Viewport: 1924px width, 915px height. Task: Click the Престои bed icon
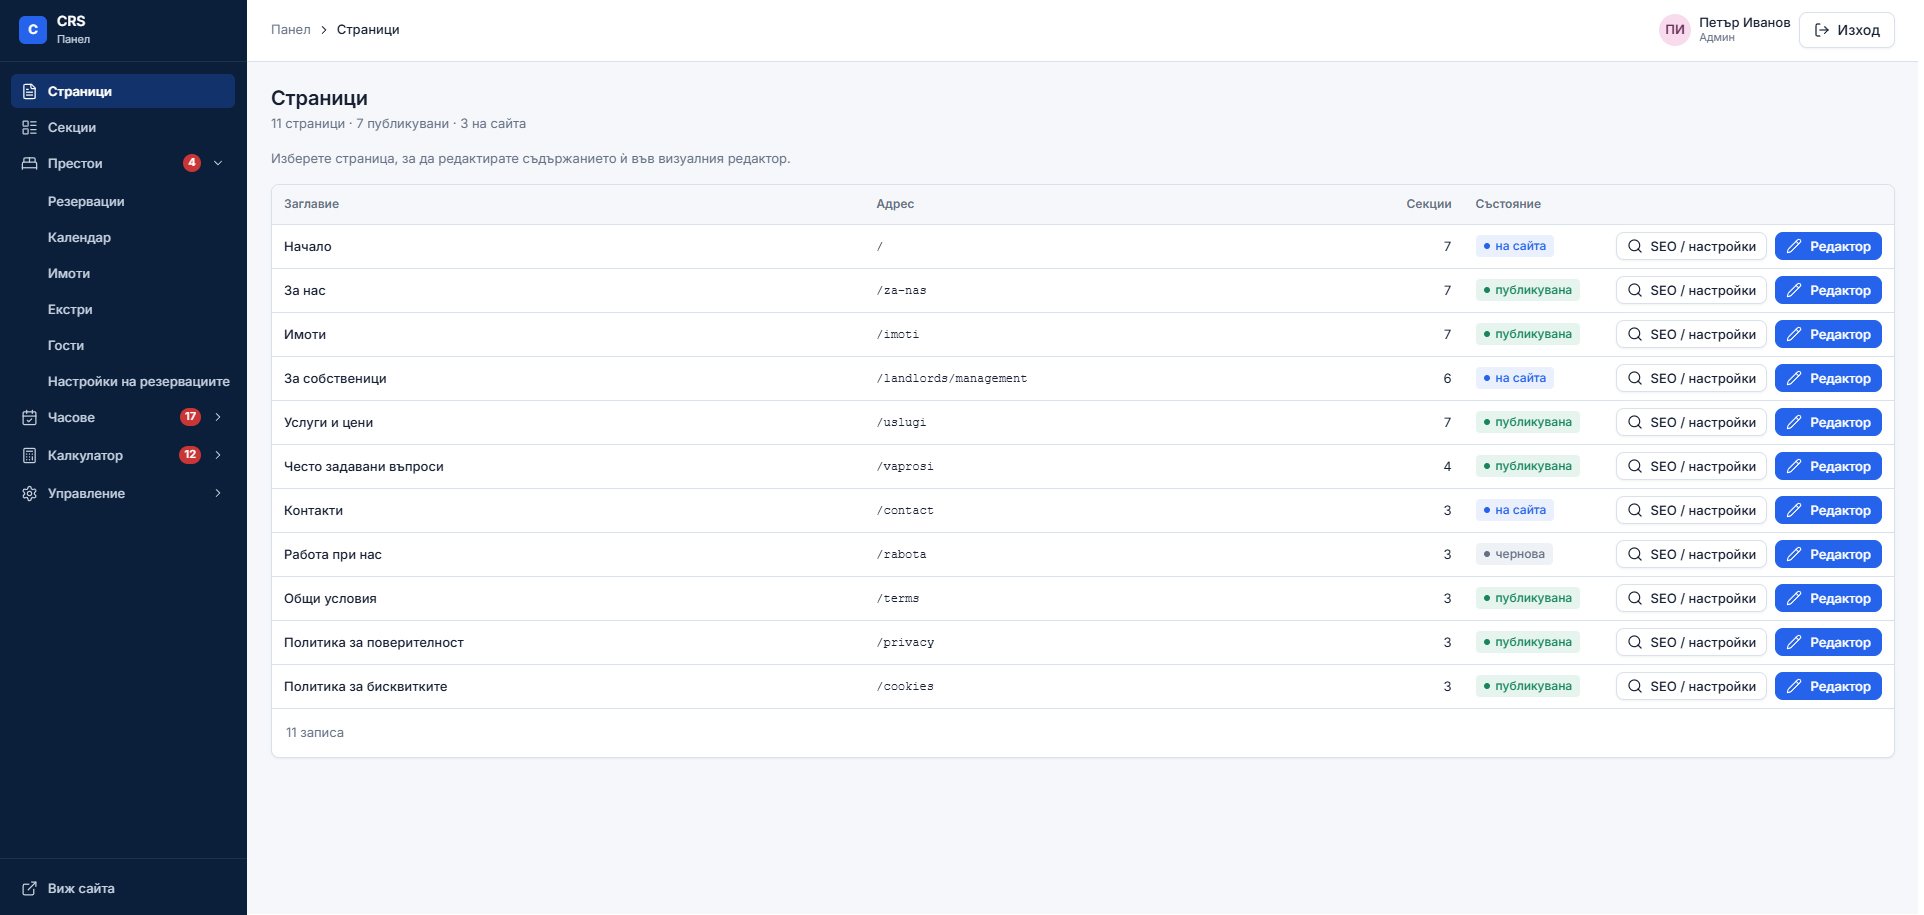tap(30, 164)
